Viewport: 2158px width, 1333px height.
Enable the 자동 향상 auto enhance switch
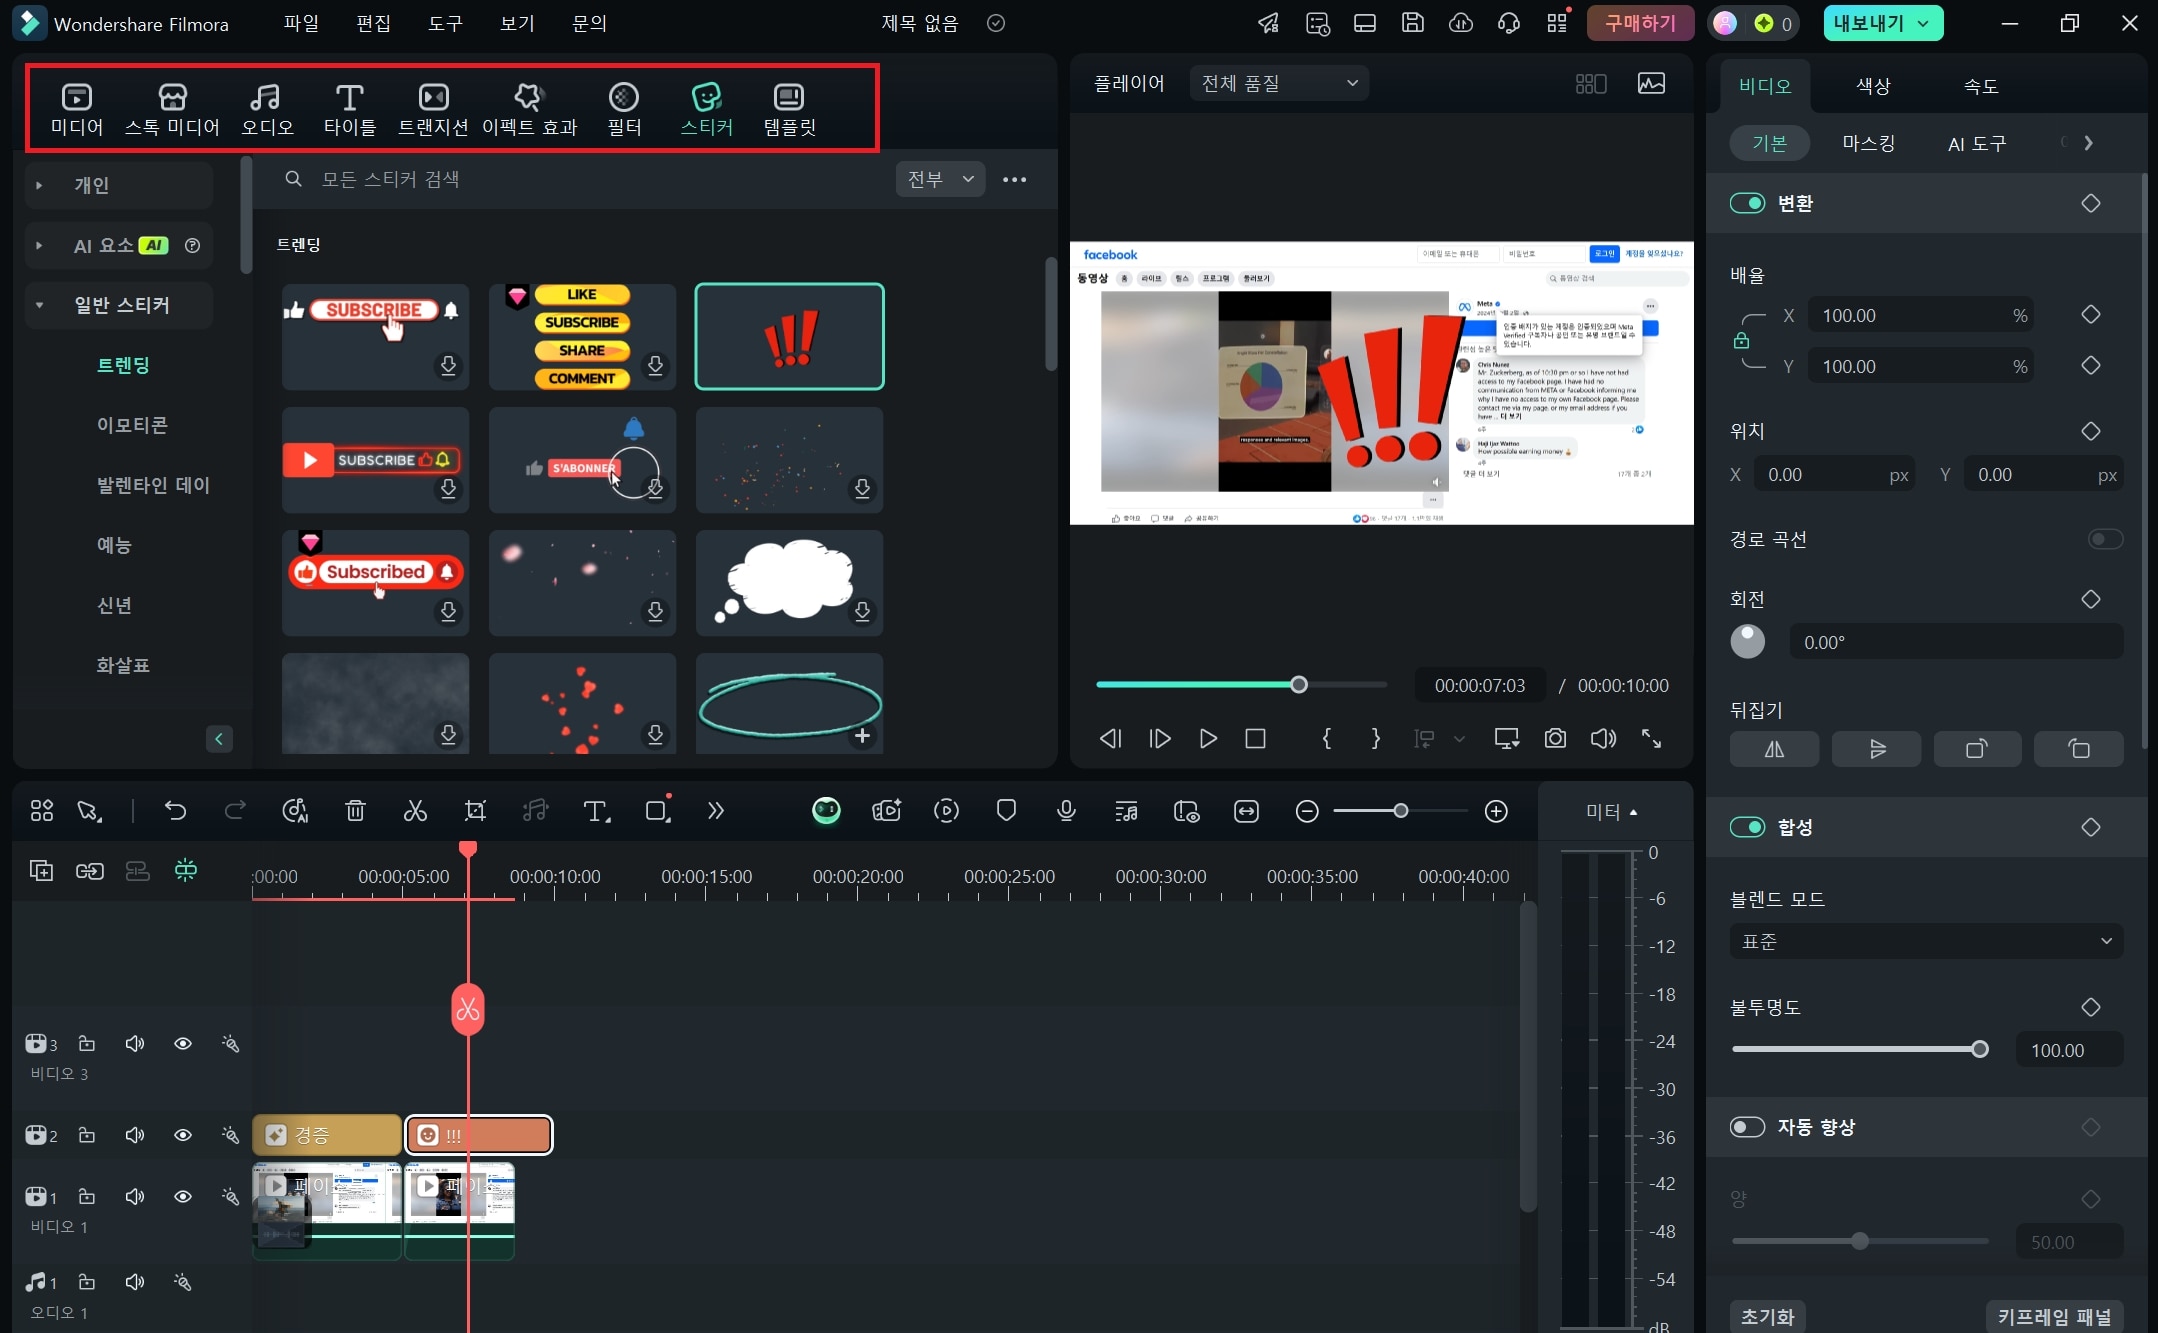[x=1747, y=1127]
